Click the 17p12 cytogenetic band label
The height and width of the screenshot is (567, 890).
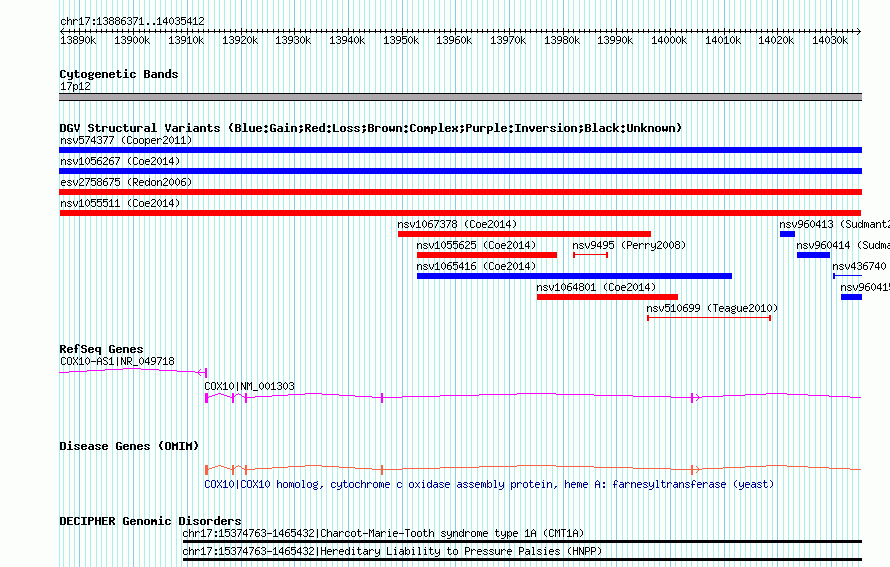pyautogui.click(x=75, y=87)
